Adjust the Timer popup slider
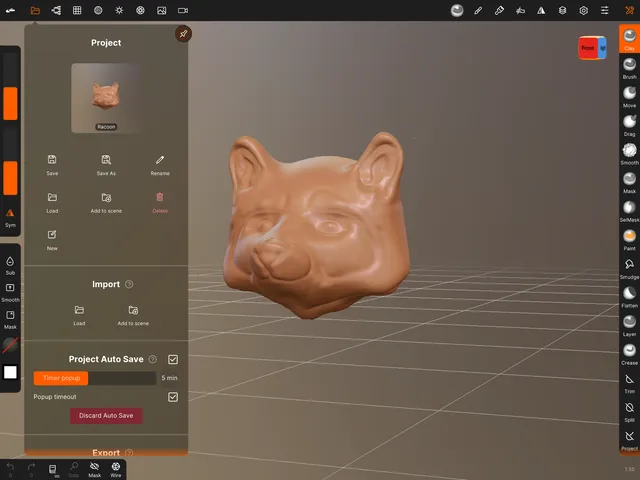The width and height of the screenshot is (640, 480). pos(95,378)
